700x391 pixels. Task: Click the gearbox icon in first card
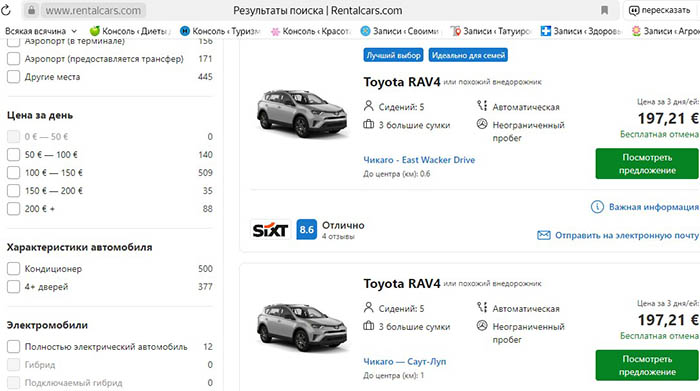[x=482, y=106]
